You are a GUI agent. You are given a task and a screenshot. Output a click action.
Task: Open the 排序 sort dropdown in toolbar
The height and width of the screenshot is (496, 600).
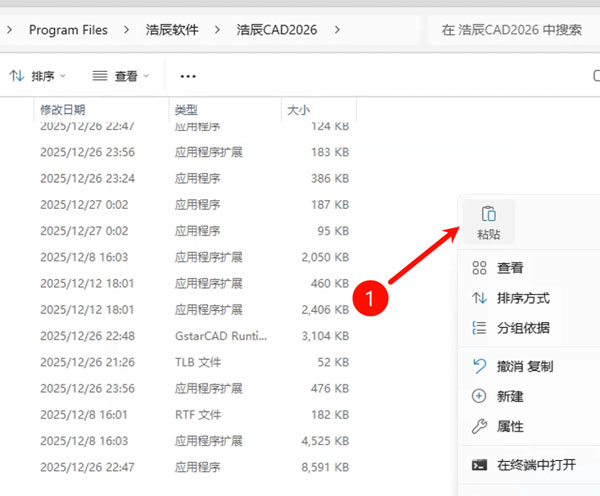pyautogui.click(x=38, y=76)
